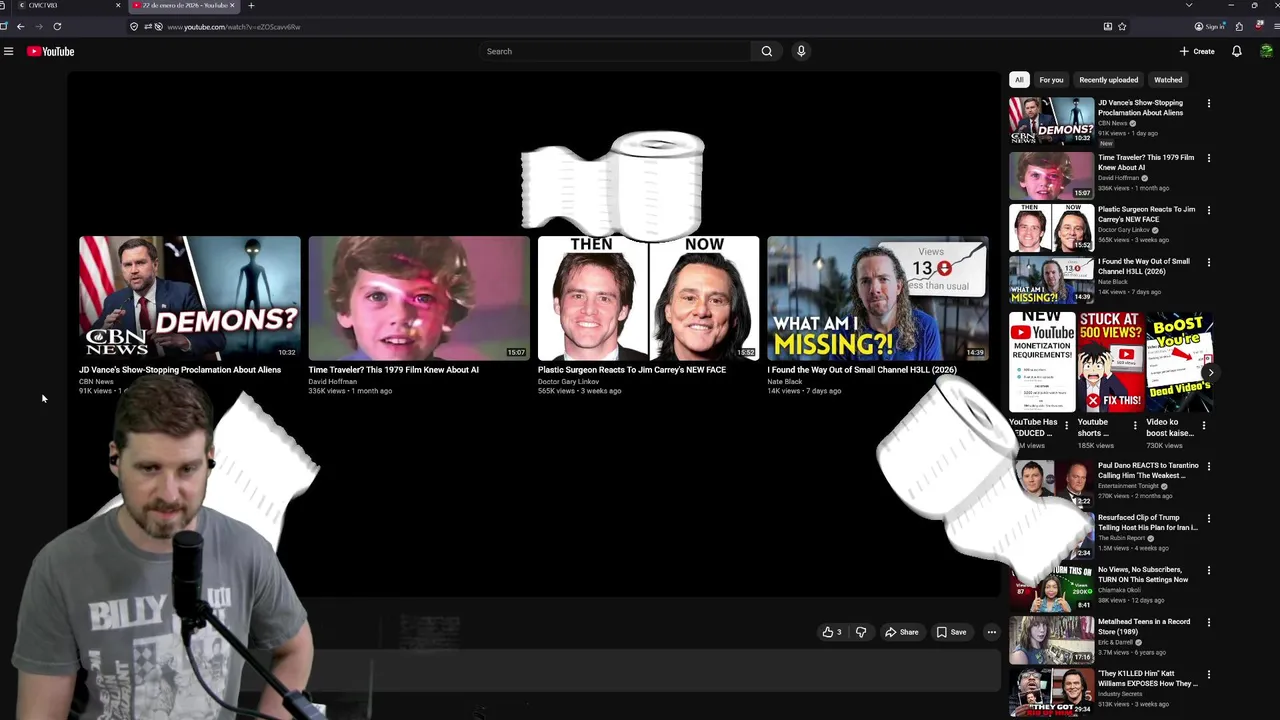Open the tracking protection shield icon
This screenshot has height=720, width=1280.
134,27
